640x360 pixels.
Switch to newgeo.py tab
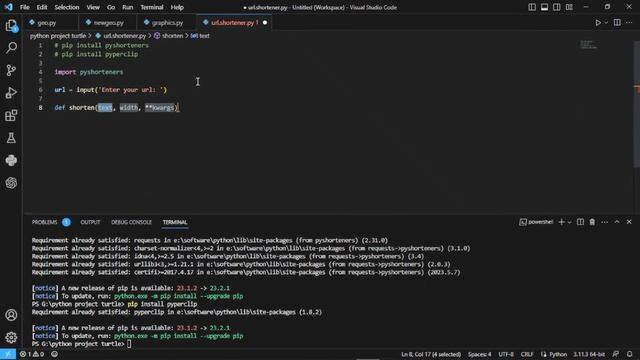109,23
